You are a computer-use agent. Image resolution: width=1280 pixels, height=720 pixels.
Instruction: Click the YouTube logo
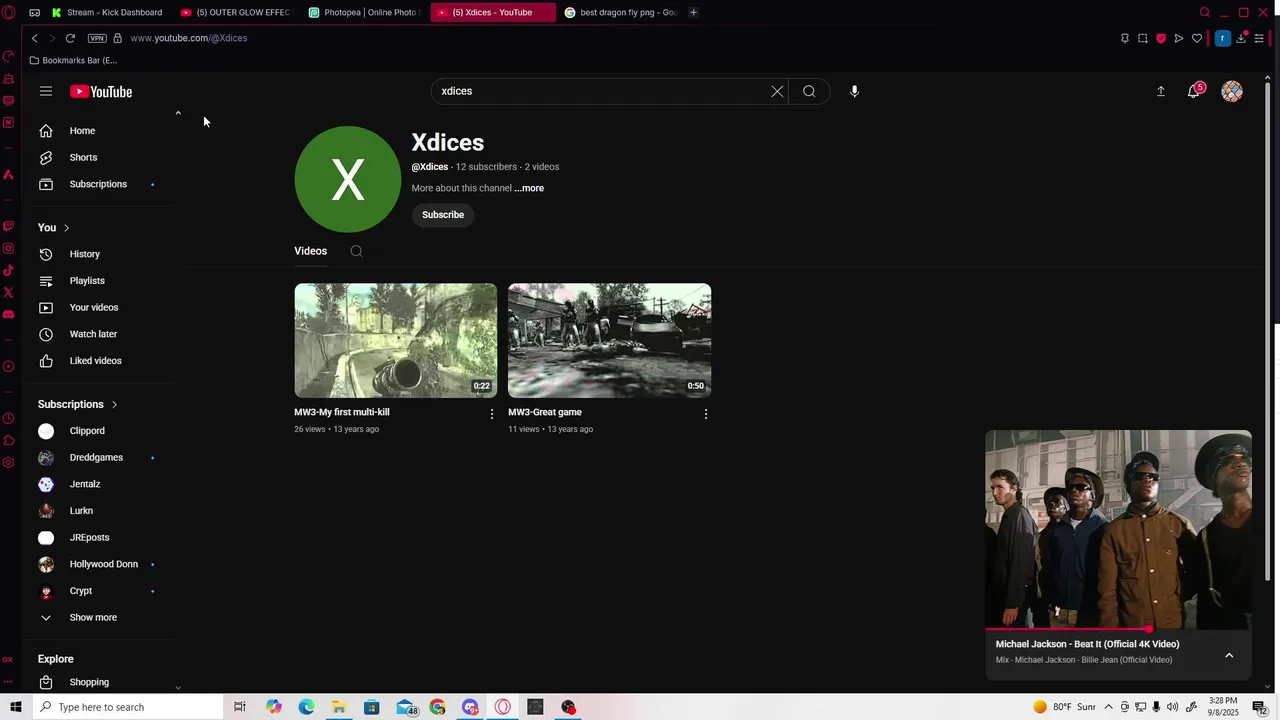(x=101, y=91)
